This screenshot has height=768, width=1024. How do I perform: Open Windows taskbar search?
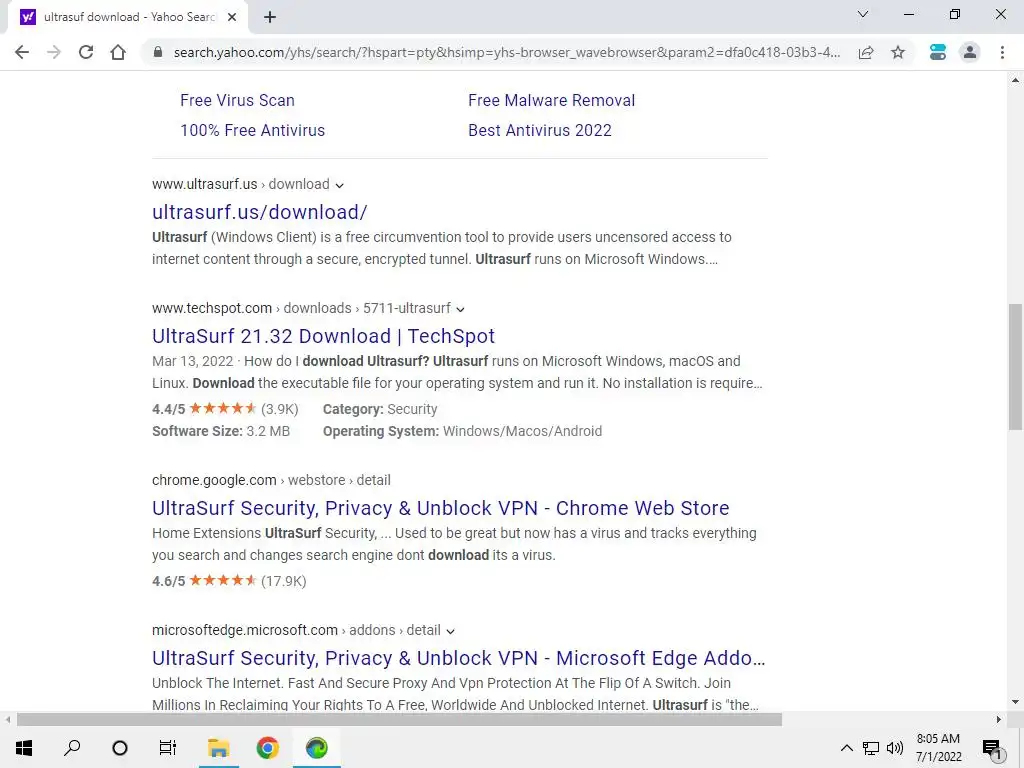click(x=72, y=748)
